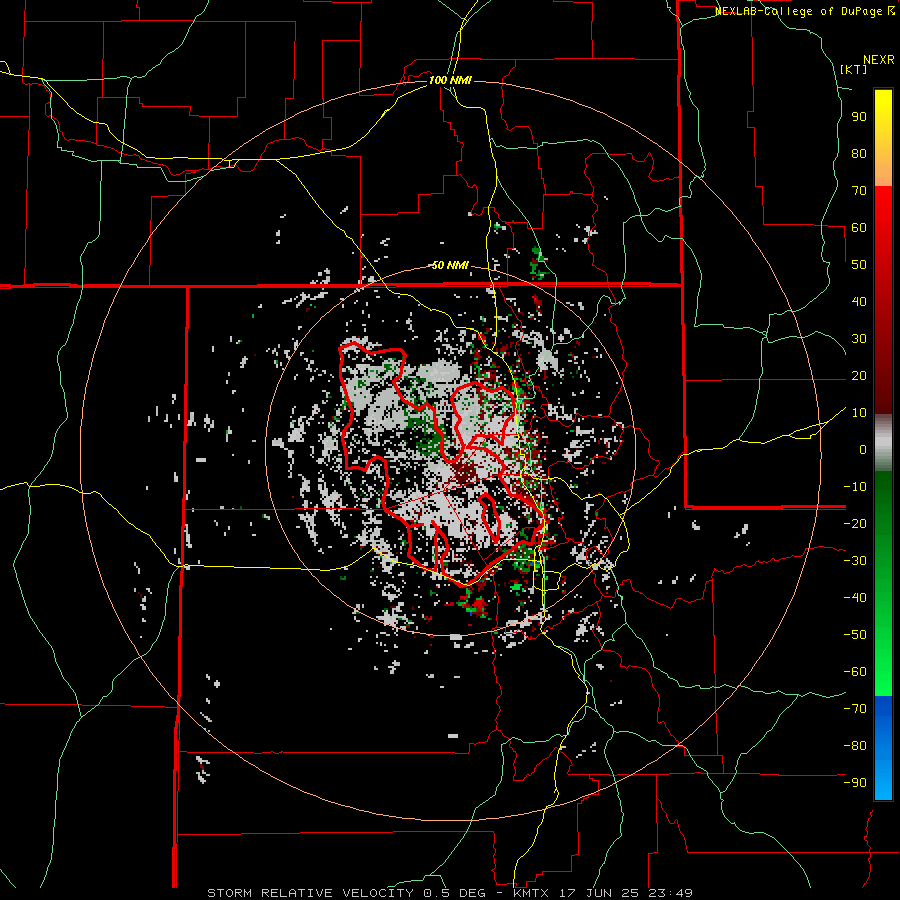Click the "-90" tick label on the velocity scale

coord(855,783)
